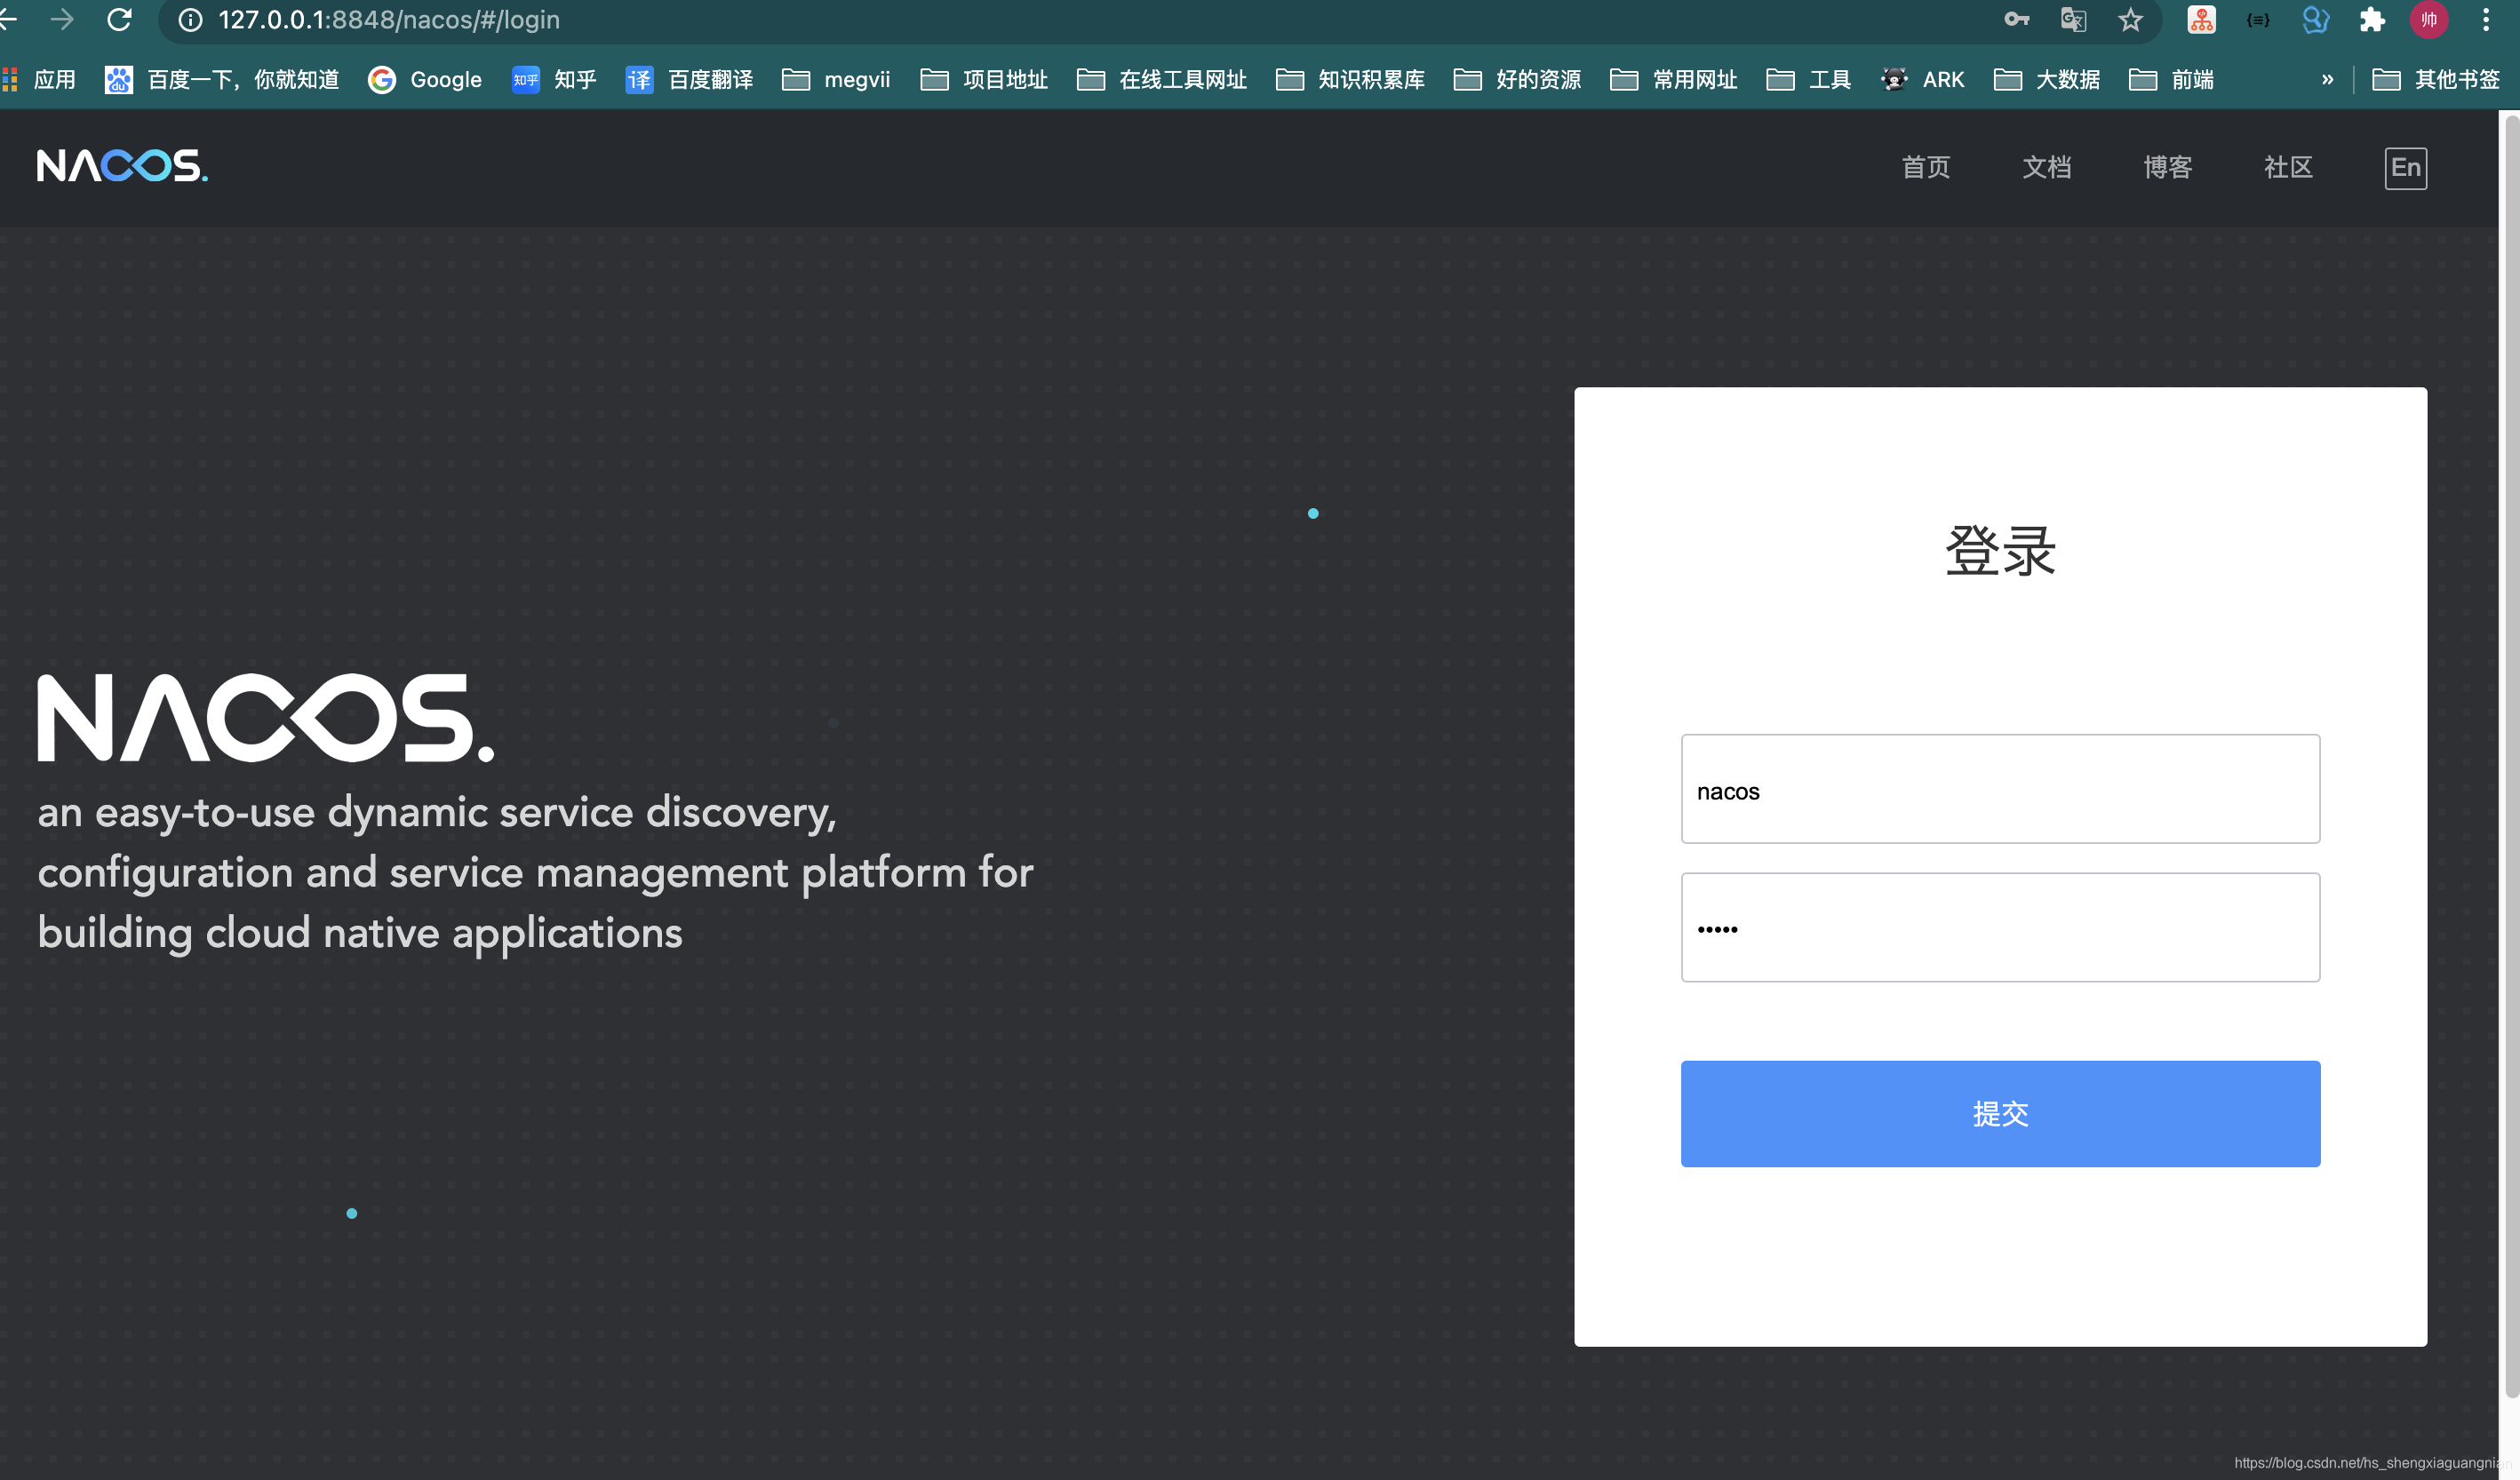Open 文档 in the Nacos nav
The height and width of the screenshot is (1480, 2520).
click(x=2047, y=167)
